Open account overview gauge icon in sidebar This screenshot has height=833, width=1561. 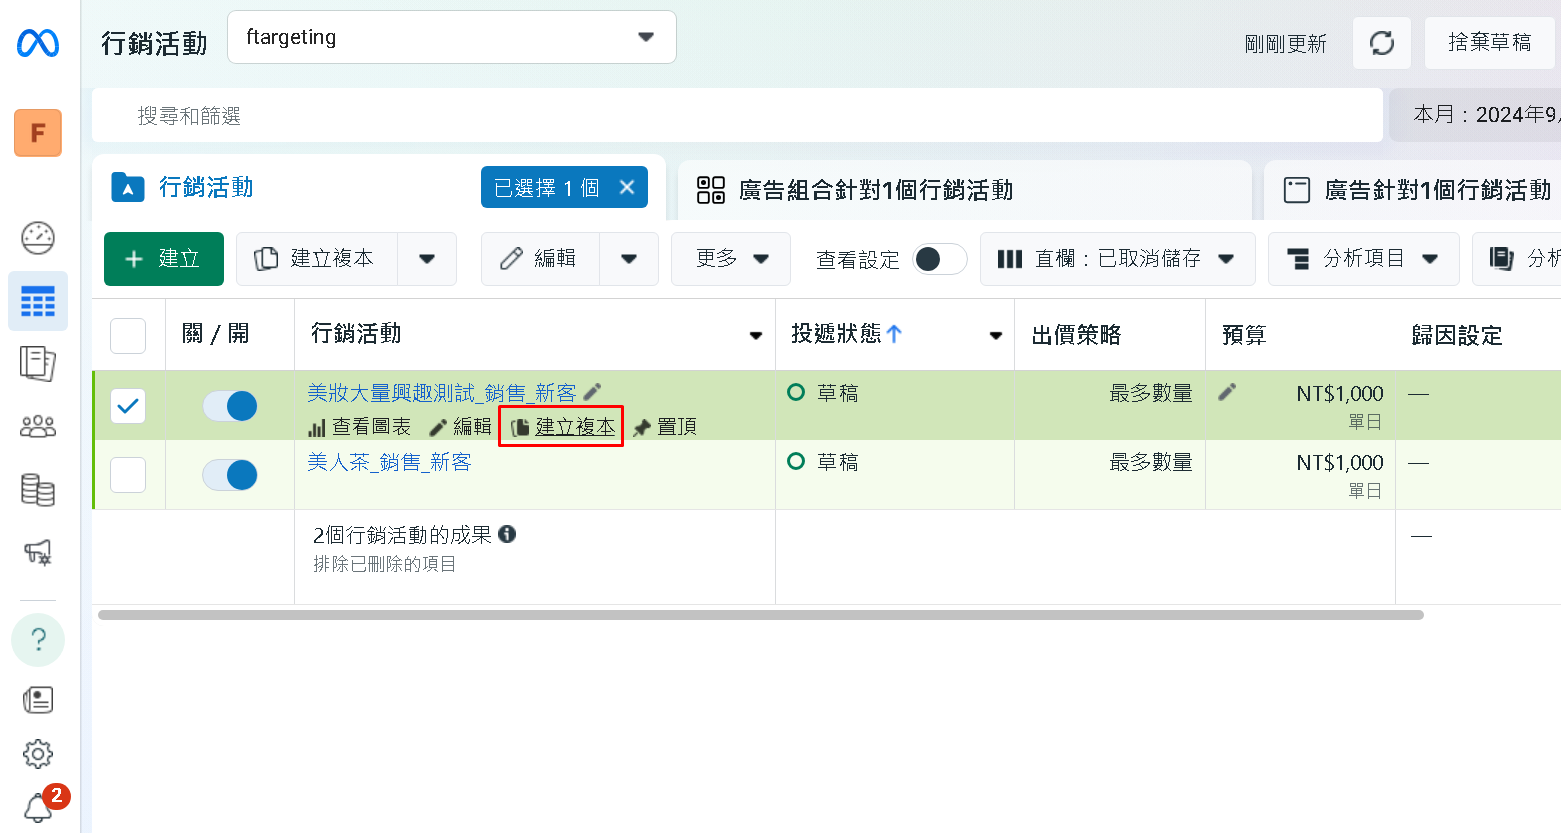pos(38,238)
